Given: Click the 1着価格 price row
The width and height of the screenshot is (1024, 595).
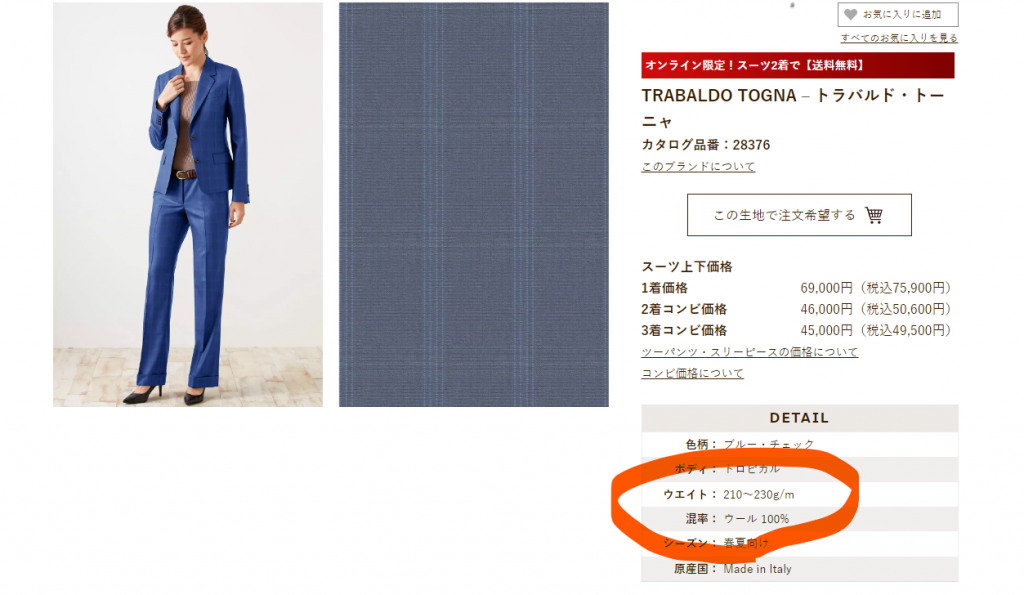Looking at the screenshot, I should pyautogui.click(x=797, y=288).
